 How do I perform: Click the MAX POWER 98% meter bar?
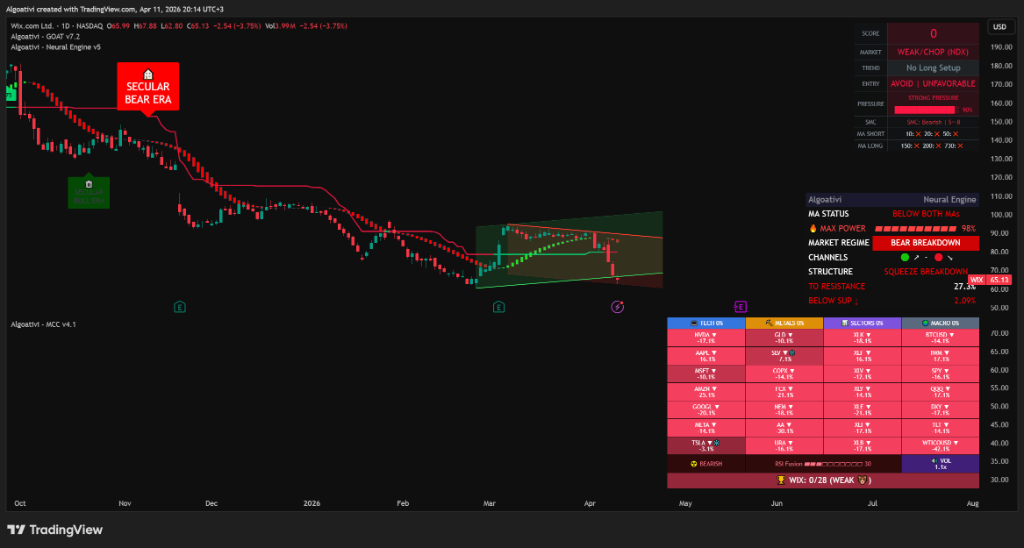point(916,229)
